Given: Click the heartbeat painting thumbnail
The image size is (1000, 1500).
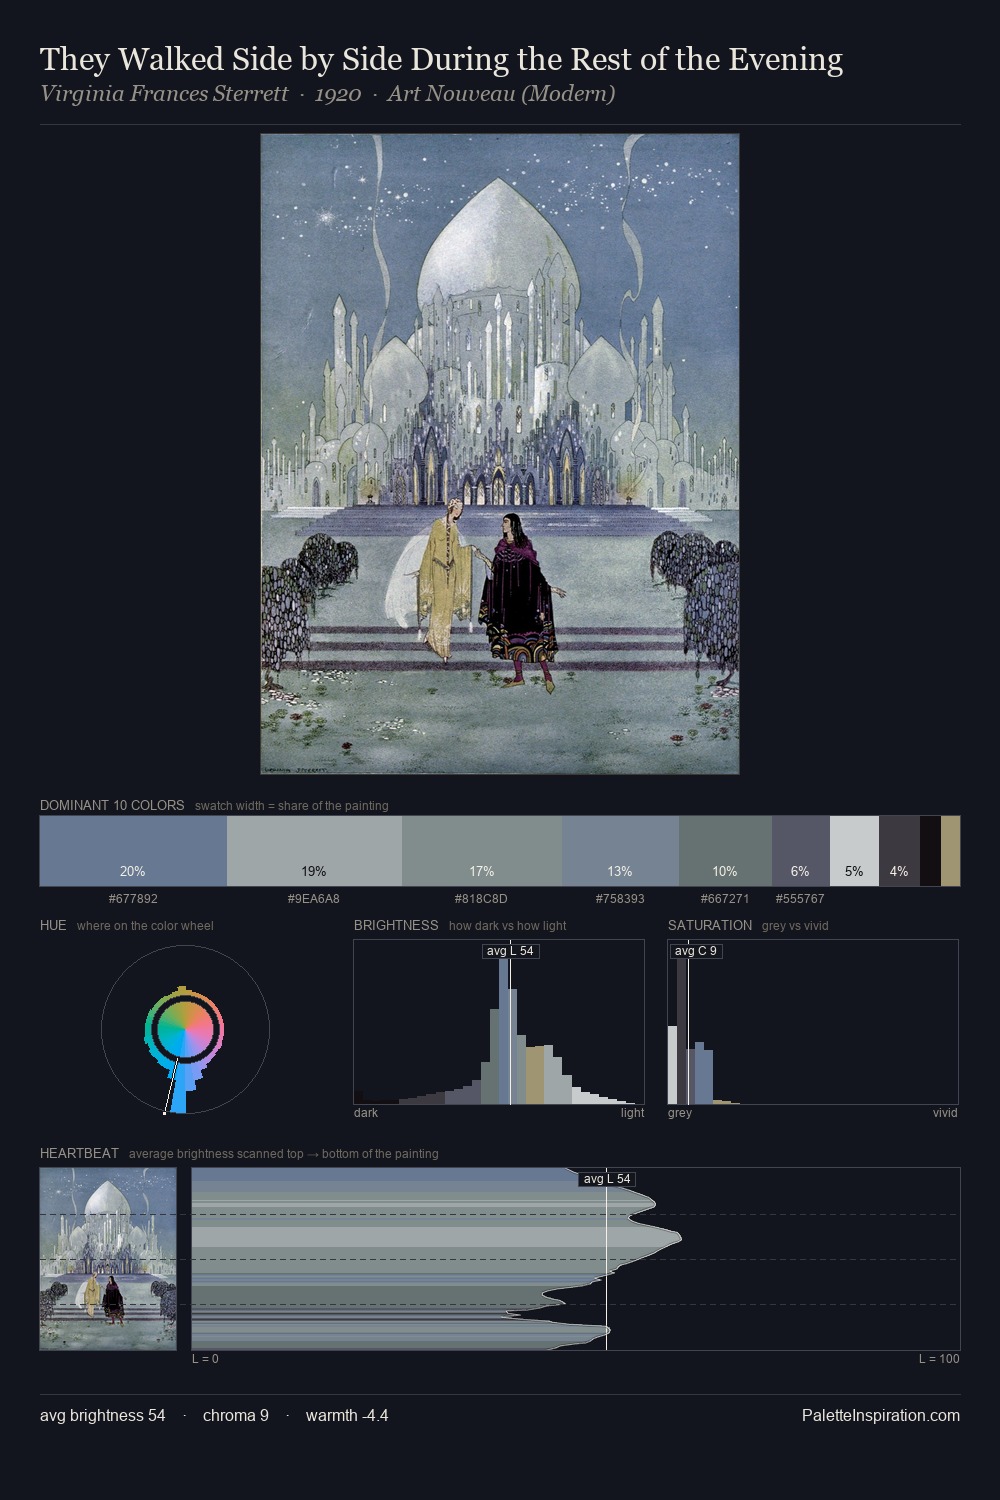Looking at the screenshot, I should [x=108, y=1259].
